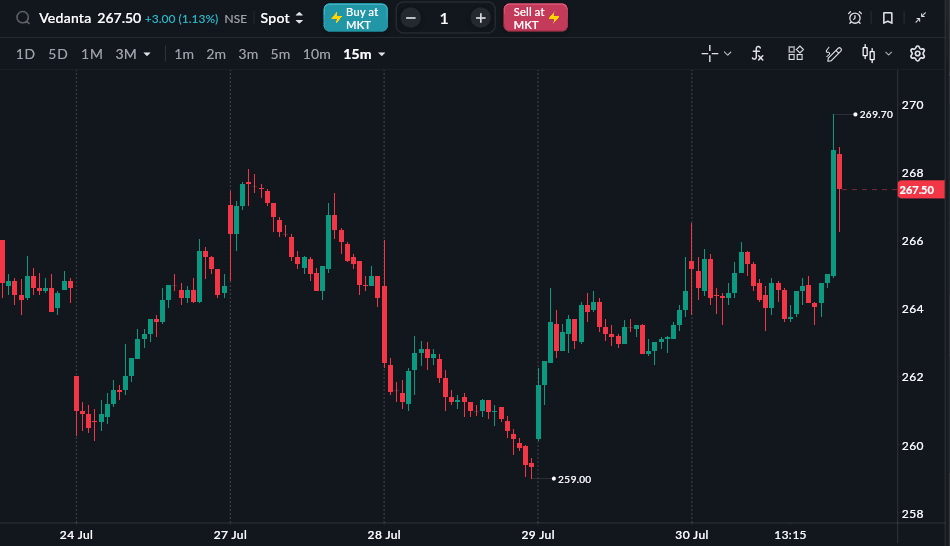Open the 3M range dropdown arrow
Viewport: 950px width, 546px height.
click(147, 55)
